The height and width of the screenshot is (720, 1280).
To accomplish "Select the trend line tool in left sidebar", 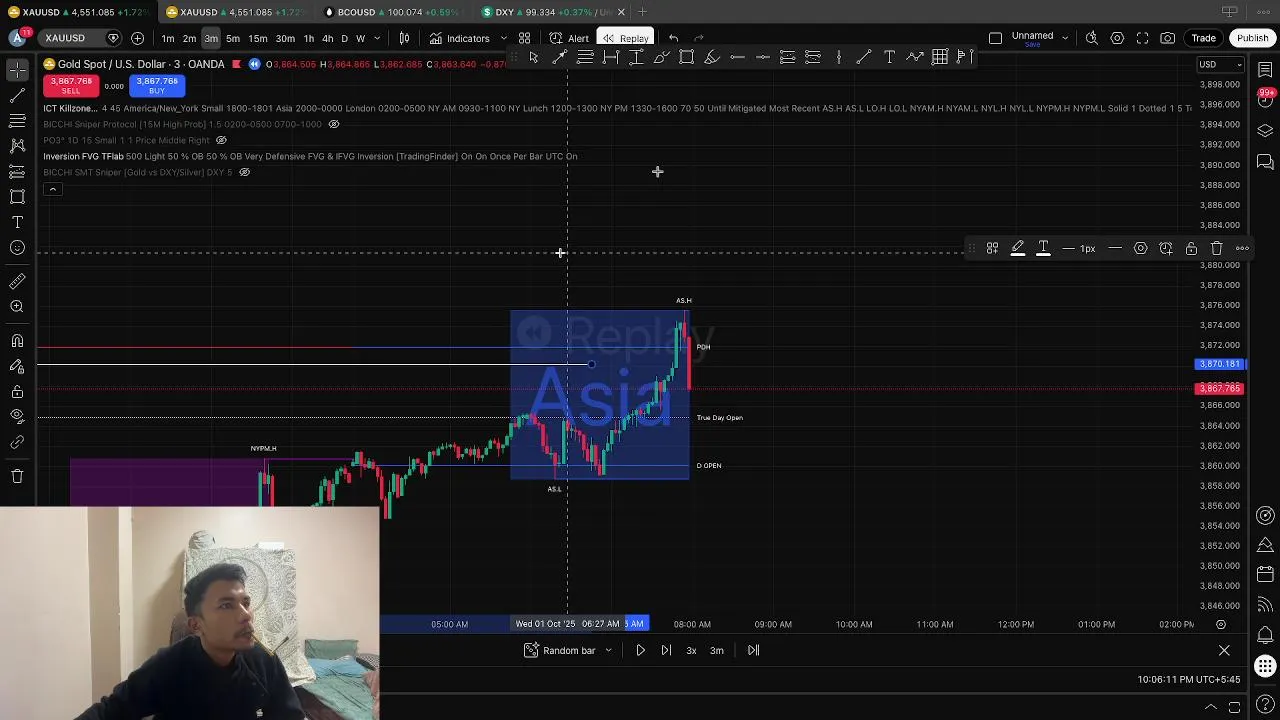I will 17,95.
